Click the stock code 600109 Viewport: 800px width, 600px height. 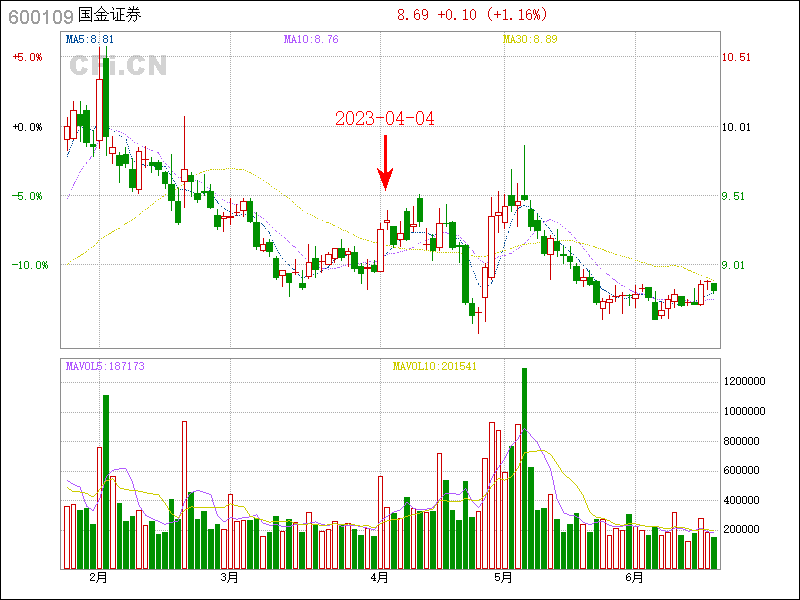pos(37,16)
